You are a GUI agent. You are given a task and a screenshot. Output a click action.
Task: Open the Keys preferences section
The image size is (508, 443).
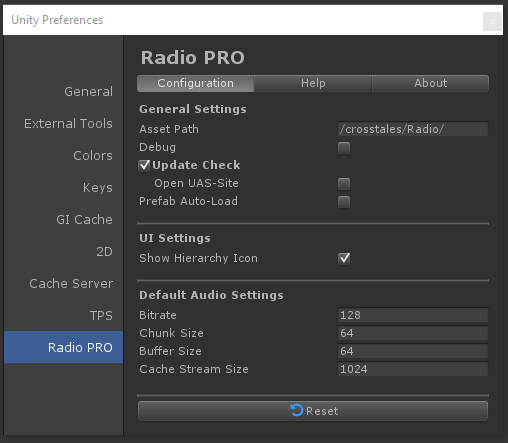click(x=63, y=187)
